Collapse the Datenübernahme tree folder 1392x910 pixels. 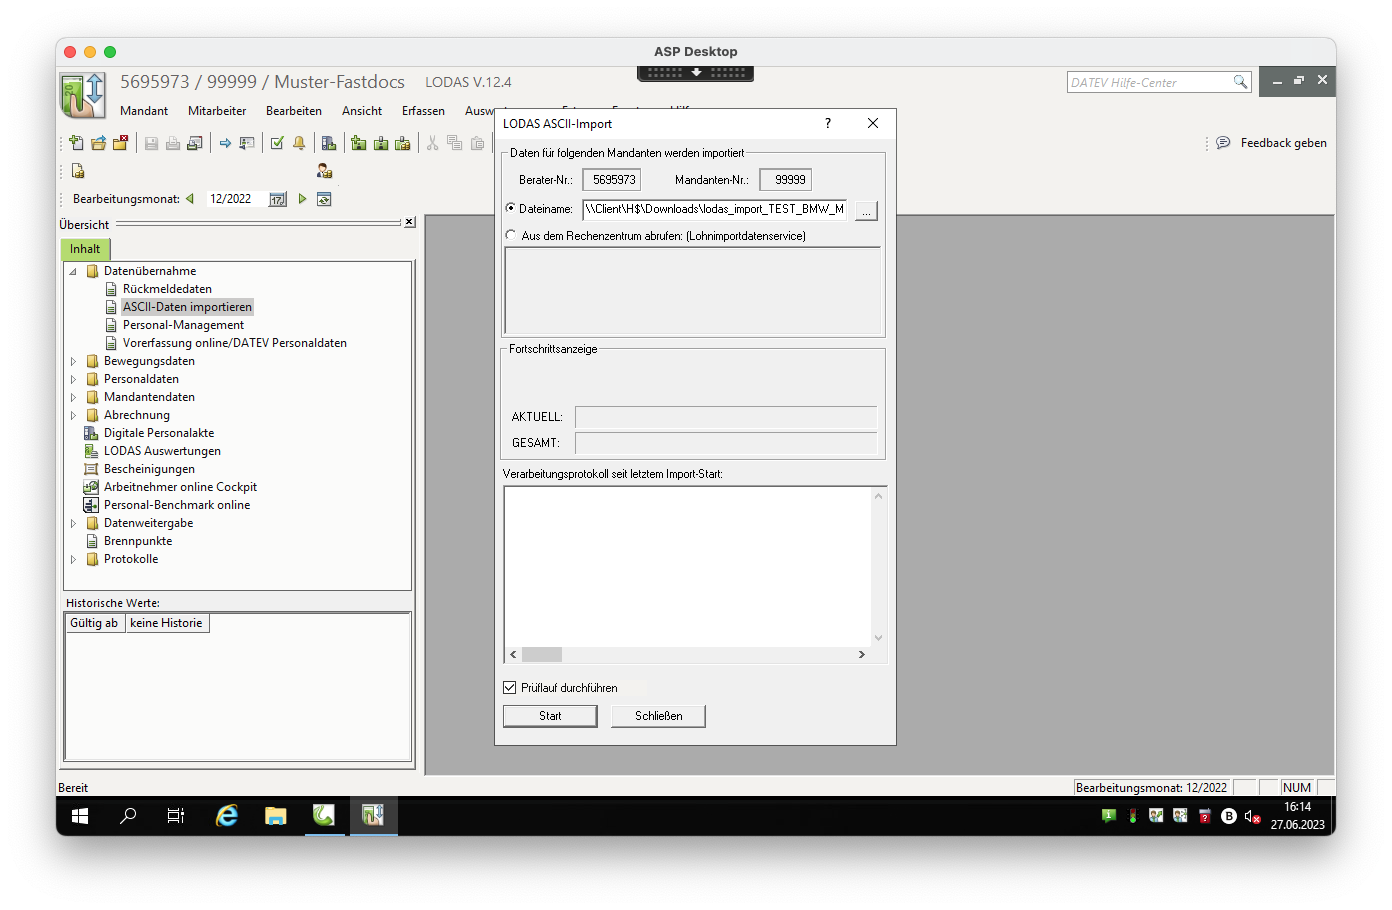(73, 271)
